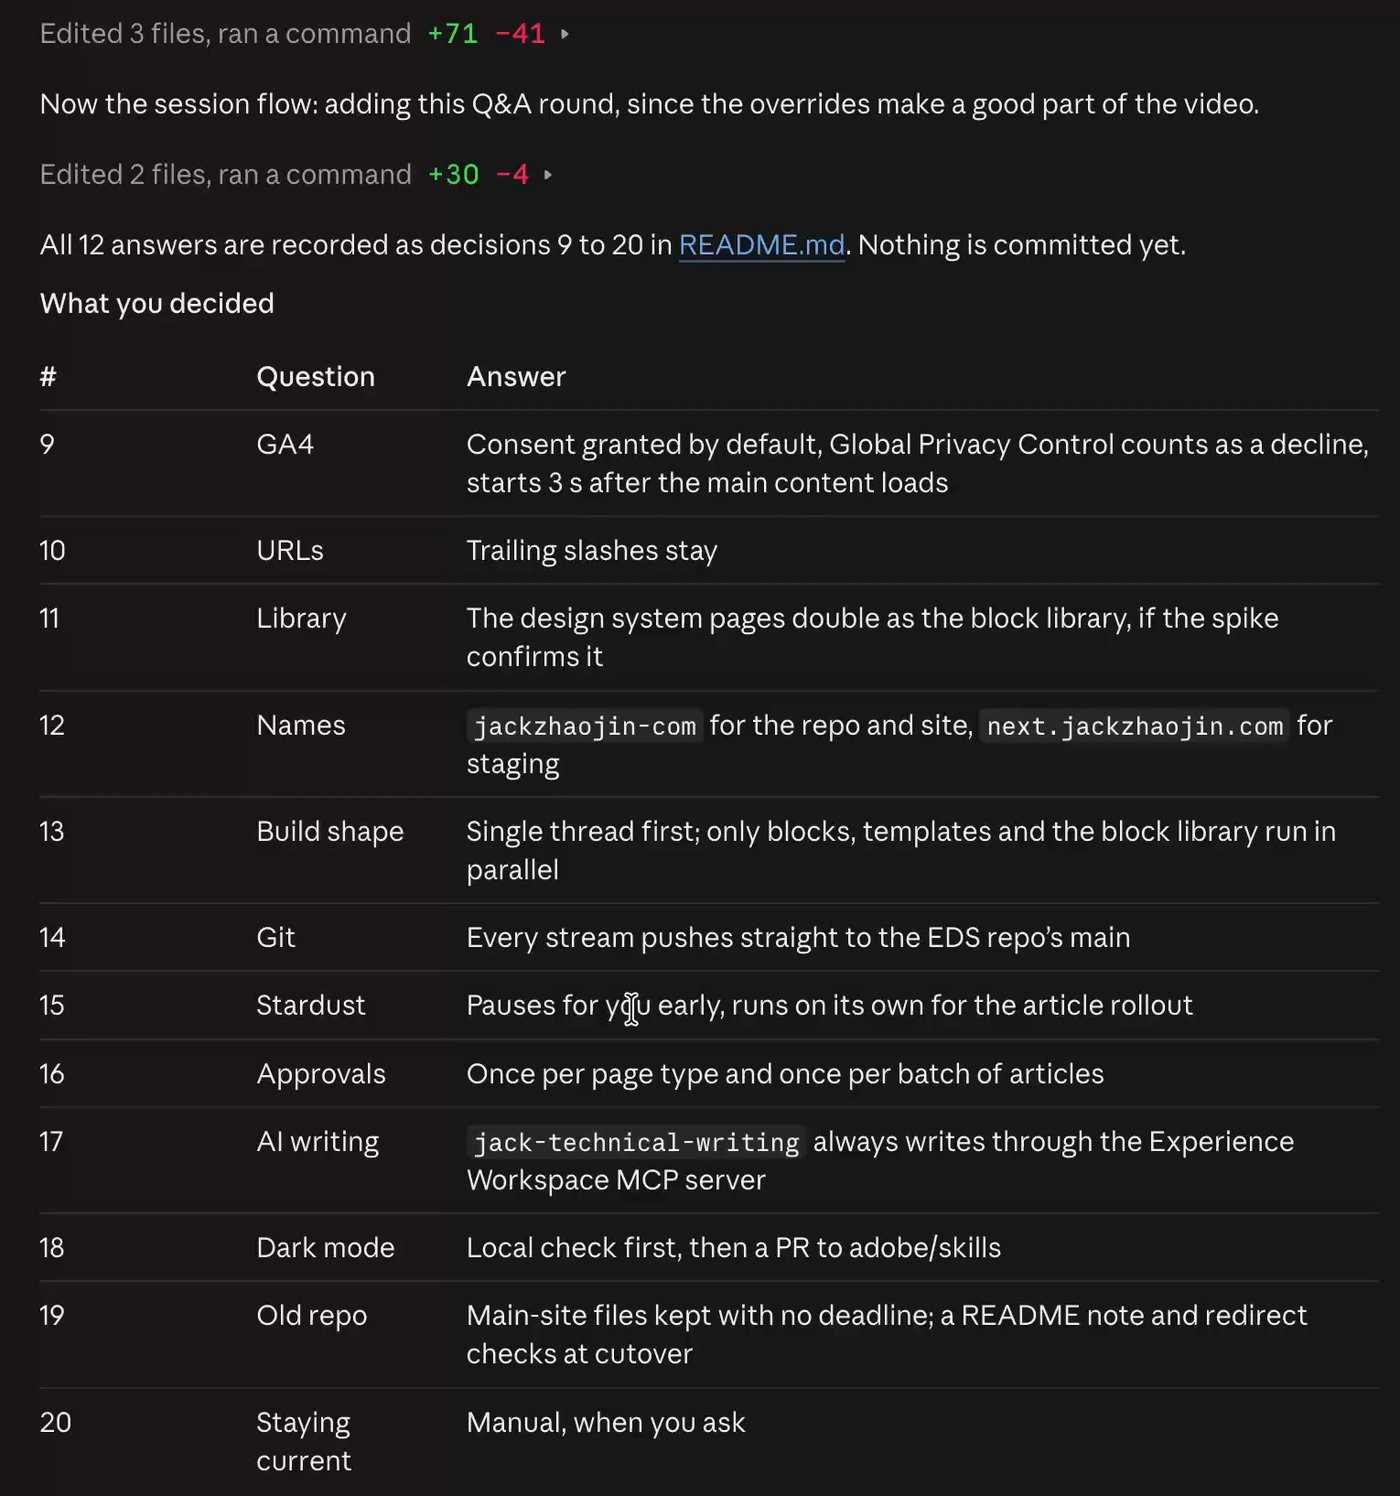
Task: Open the README.md link
Action: point(762,245)
